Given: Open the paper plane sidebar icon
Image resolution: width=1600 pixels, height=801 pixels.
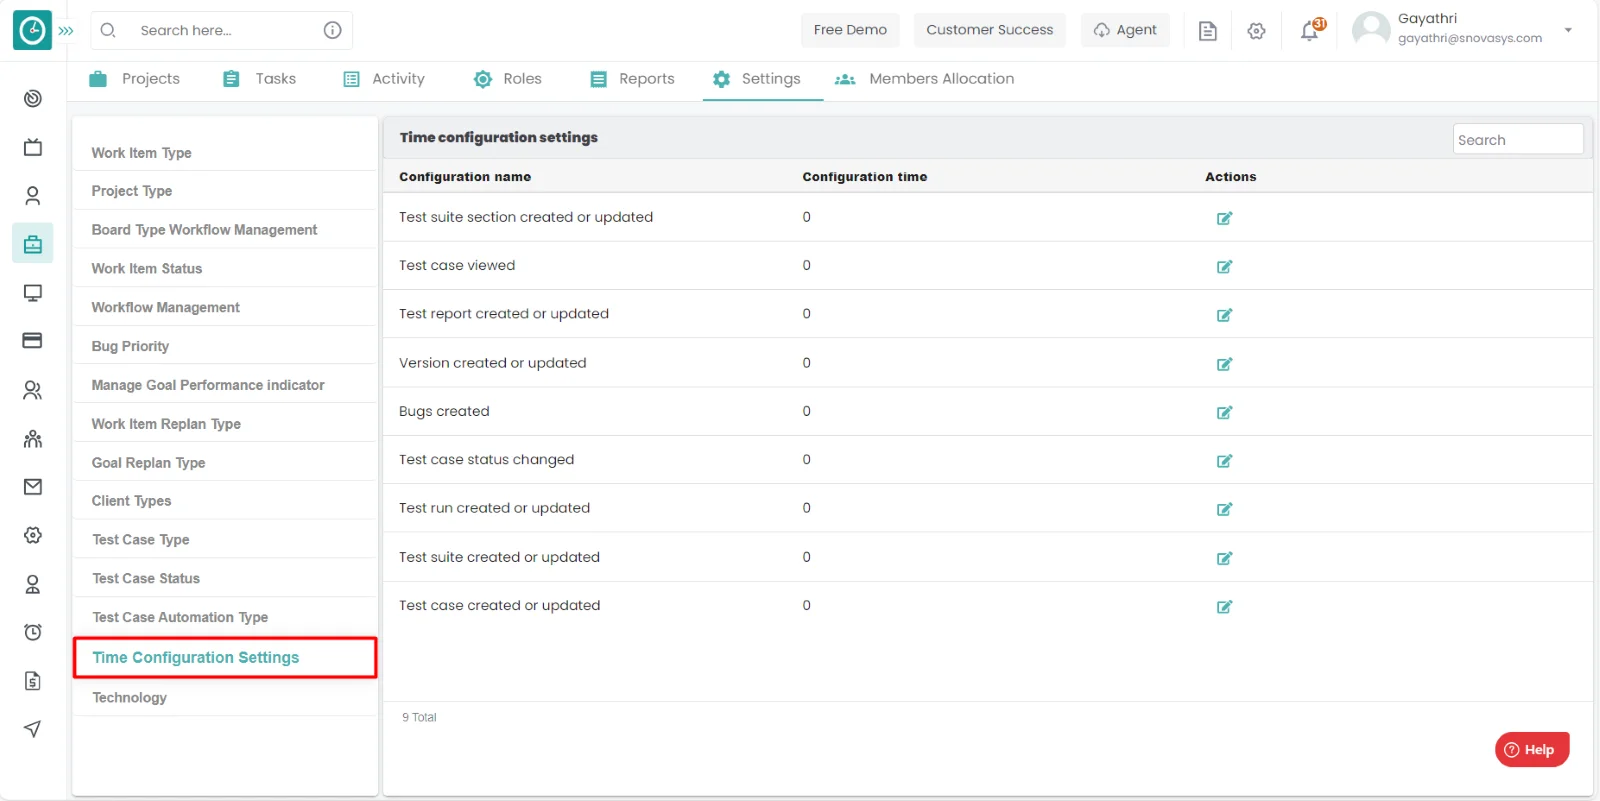Looking at the screenshot, I should tap(33, 729).
